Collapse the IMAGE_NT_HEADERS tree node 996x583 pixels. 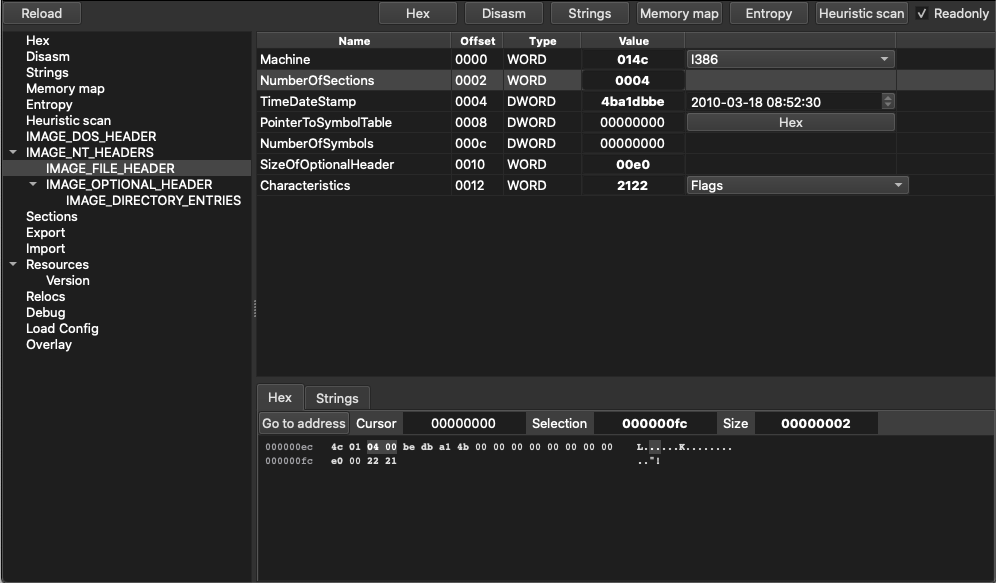13,152
